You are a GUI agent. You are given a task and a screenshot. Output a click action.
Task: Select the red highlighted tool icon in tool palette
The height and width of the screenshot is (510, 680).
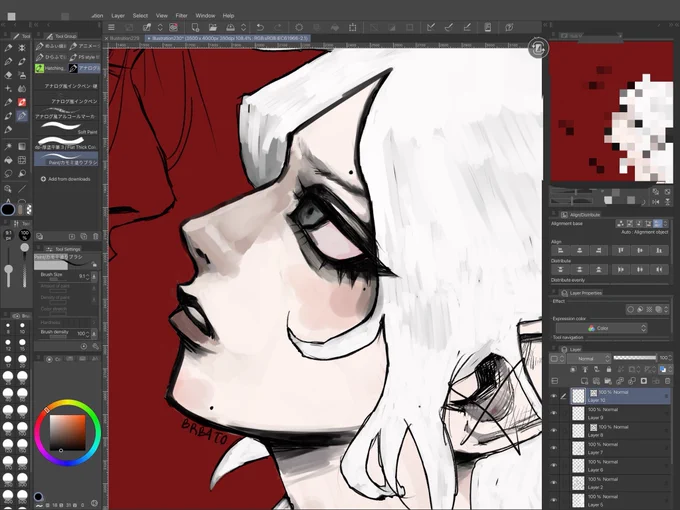click(22, 102)
